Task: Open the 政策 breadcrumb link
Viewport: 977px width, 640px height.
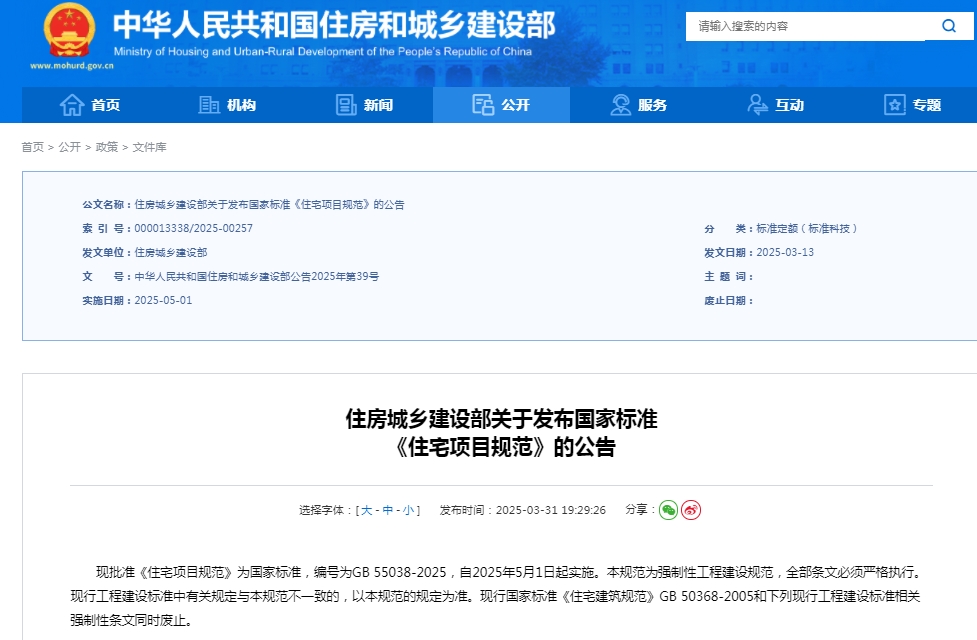Action: click(108, 146)
